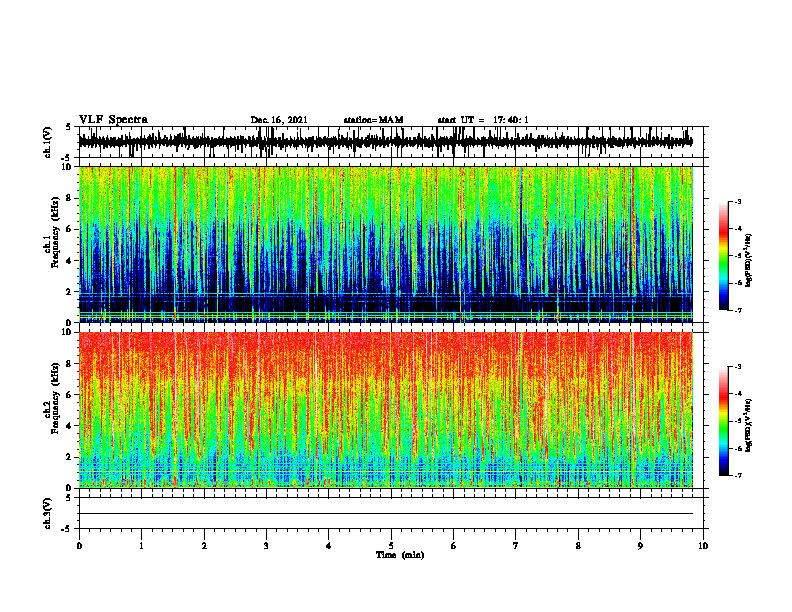Click the 'start UT = 17:40: 1' text
Screen dimensions: 792x612
483,120
